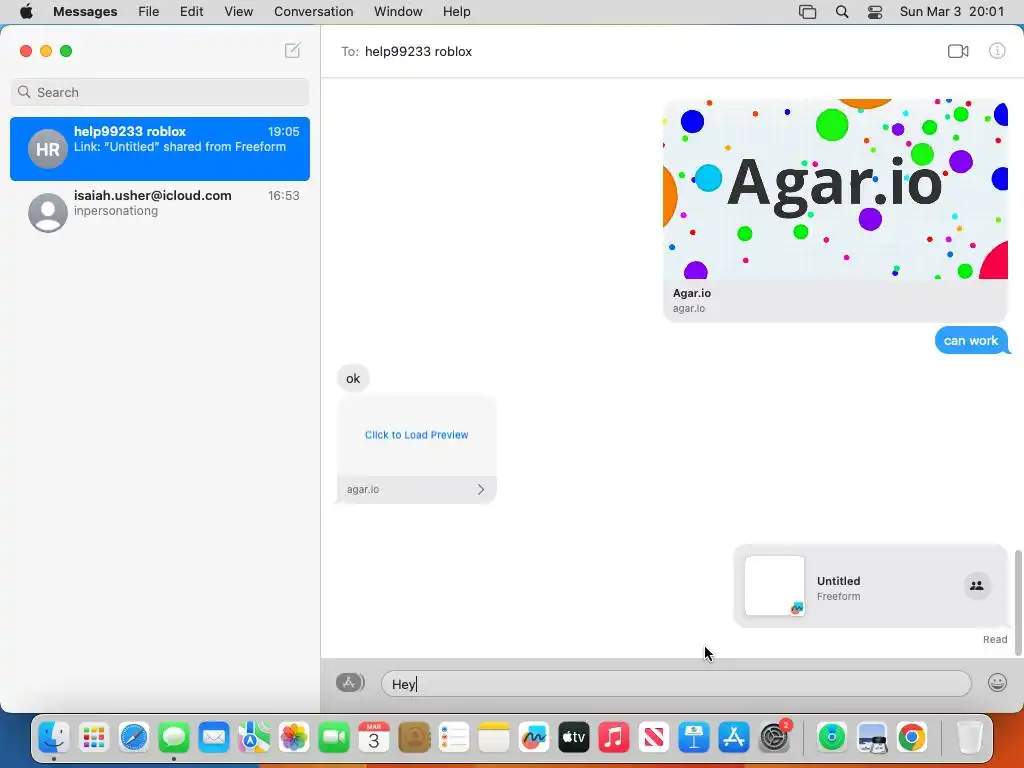This screenshot has width=1024, height=768.
Task: Click the HR contact avatar
Action: 48,149
